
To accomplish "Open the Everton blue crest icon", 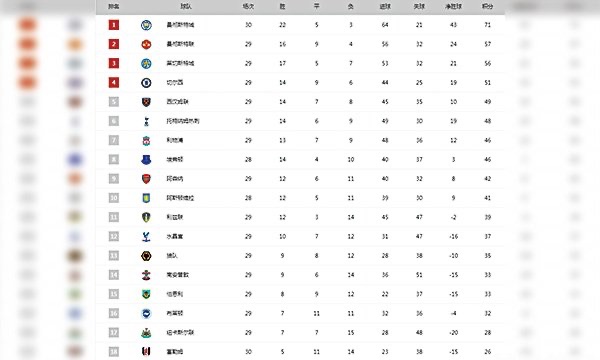I will pyautogui.click(x=146, y=160).
